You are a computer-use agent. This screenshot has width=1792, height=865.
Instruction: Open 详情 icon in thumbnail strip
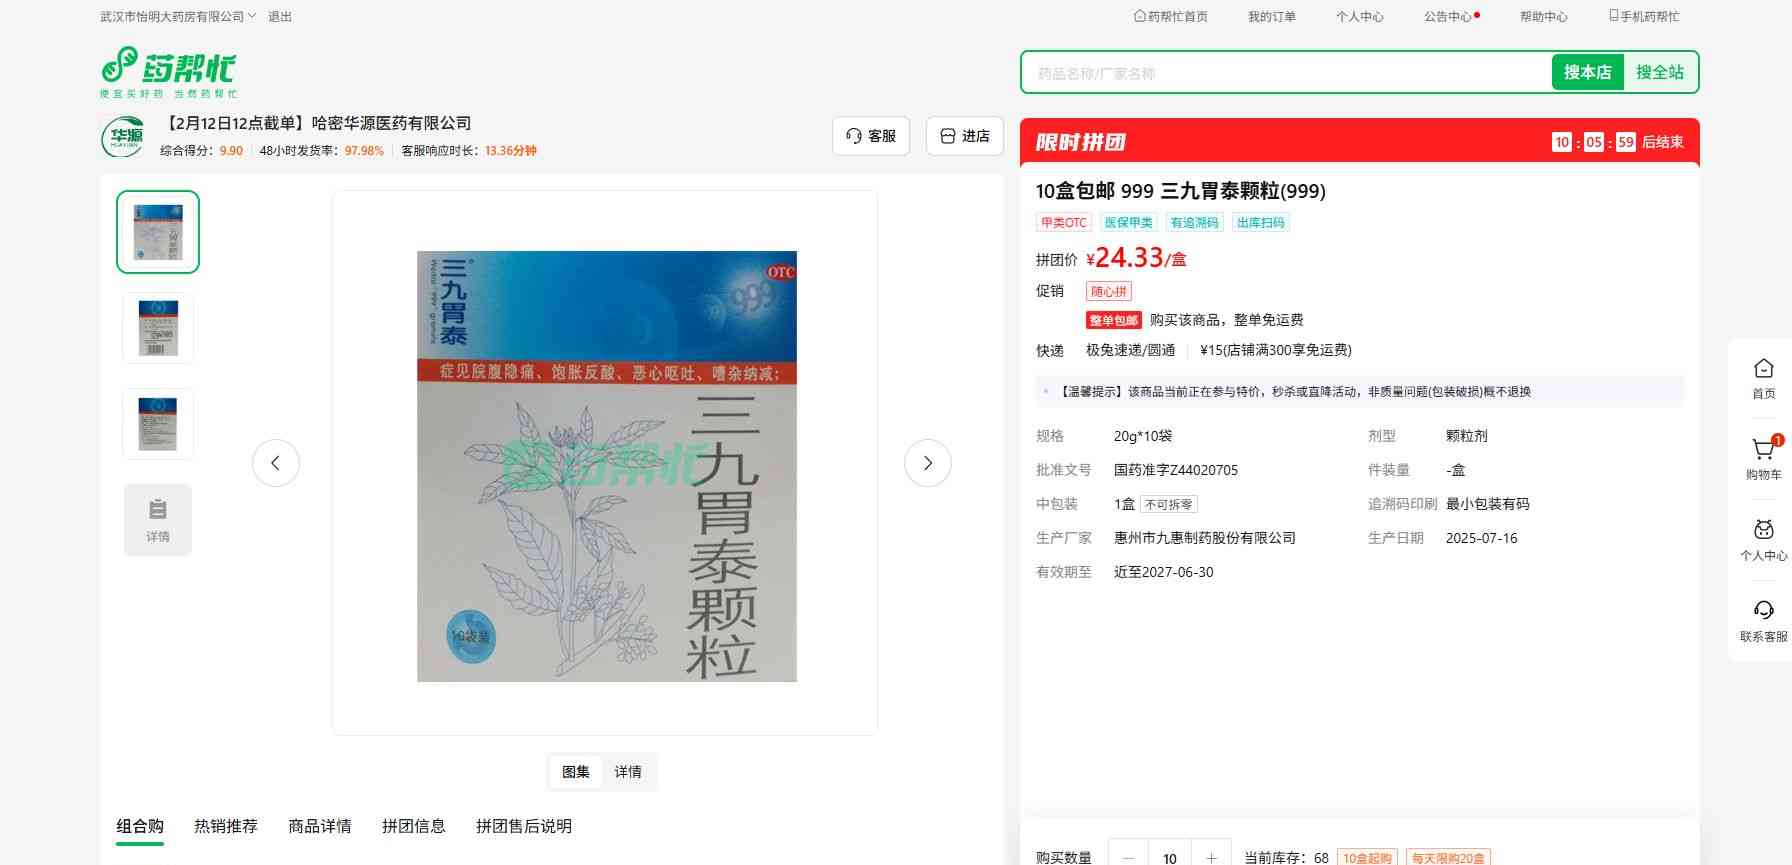click(158, 520)
